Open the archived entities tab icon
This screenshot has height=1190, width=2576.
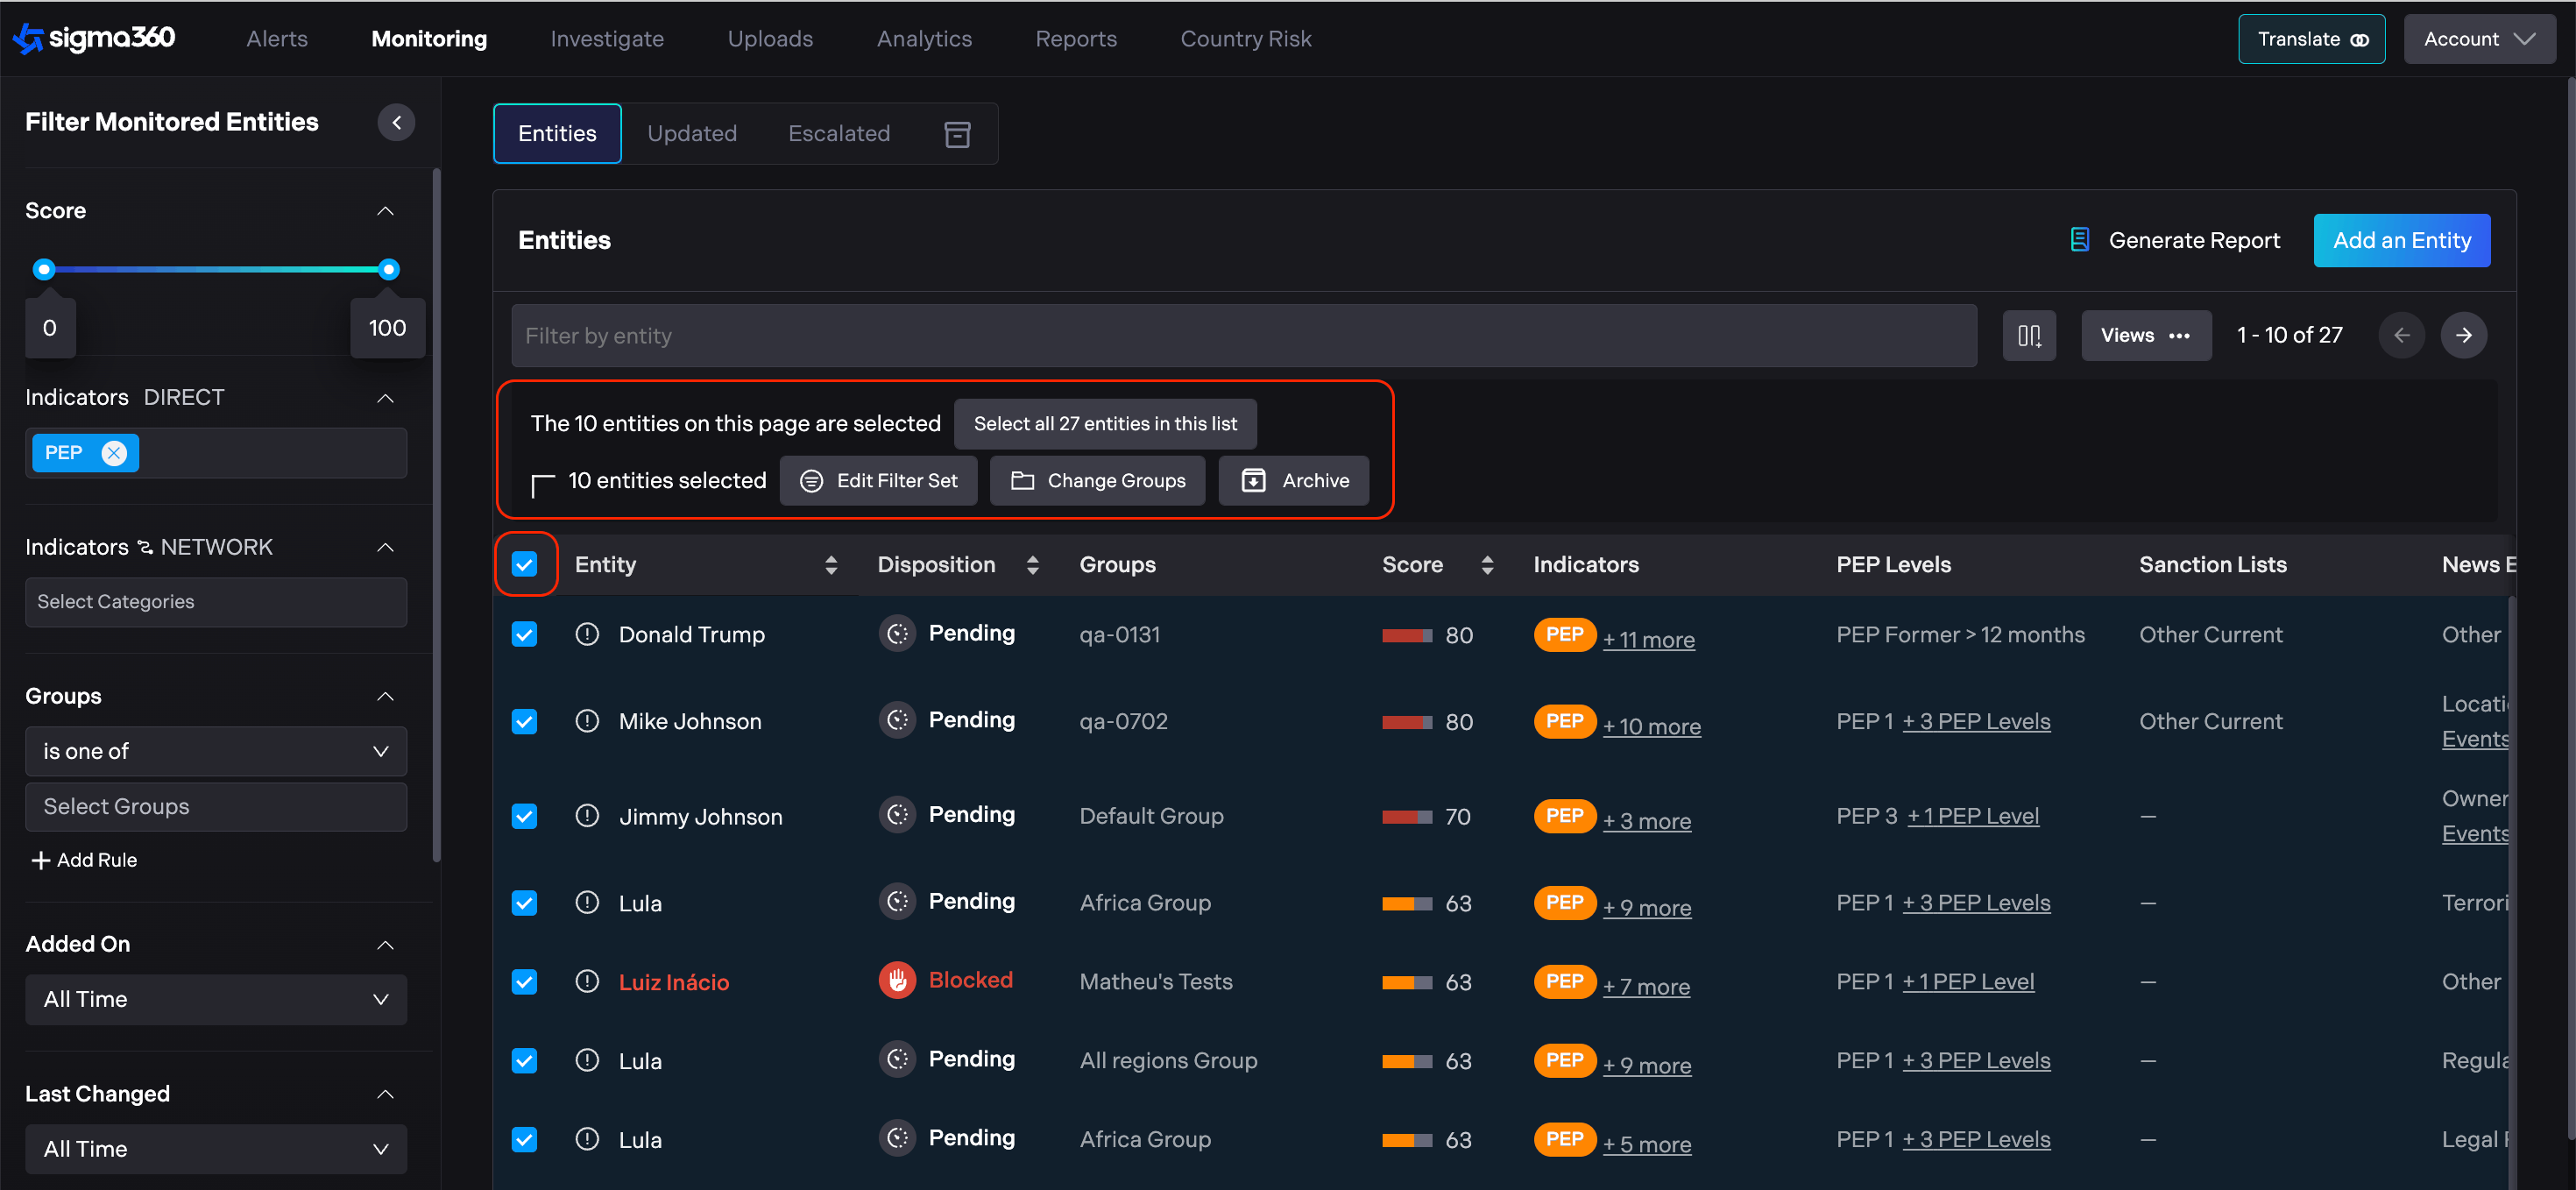click(957, 134)
